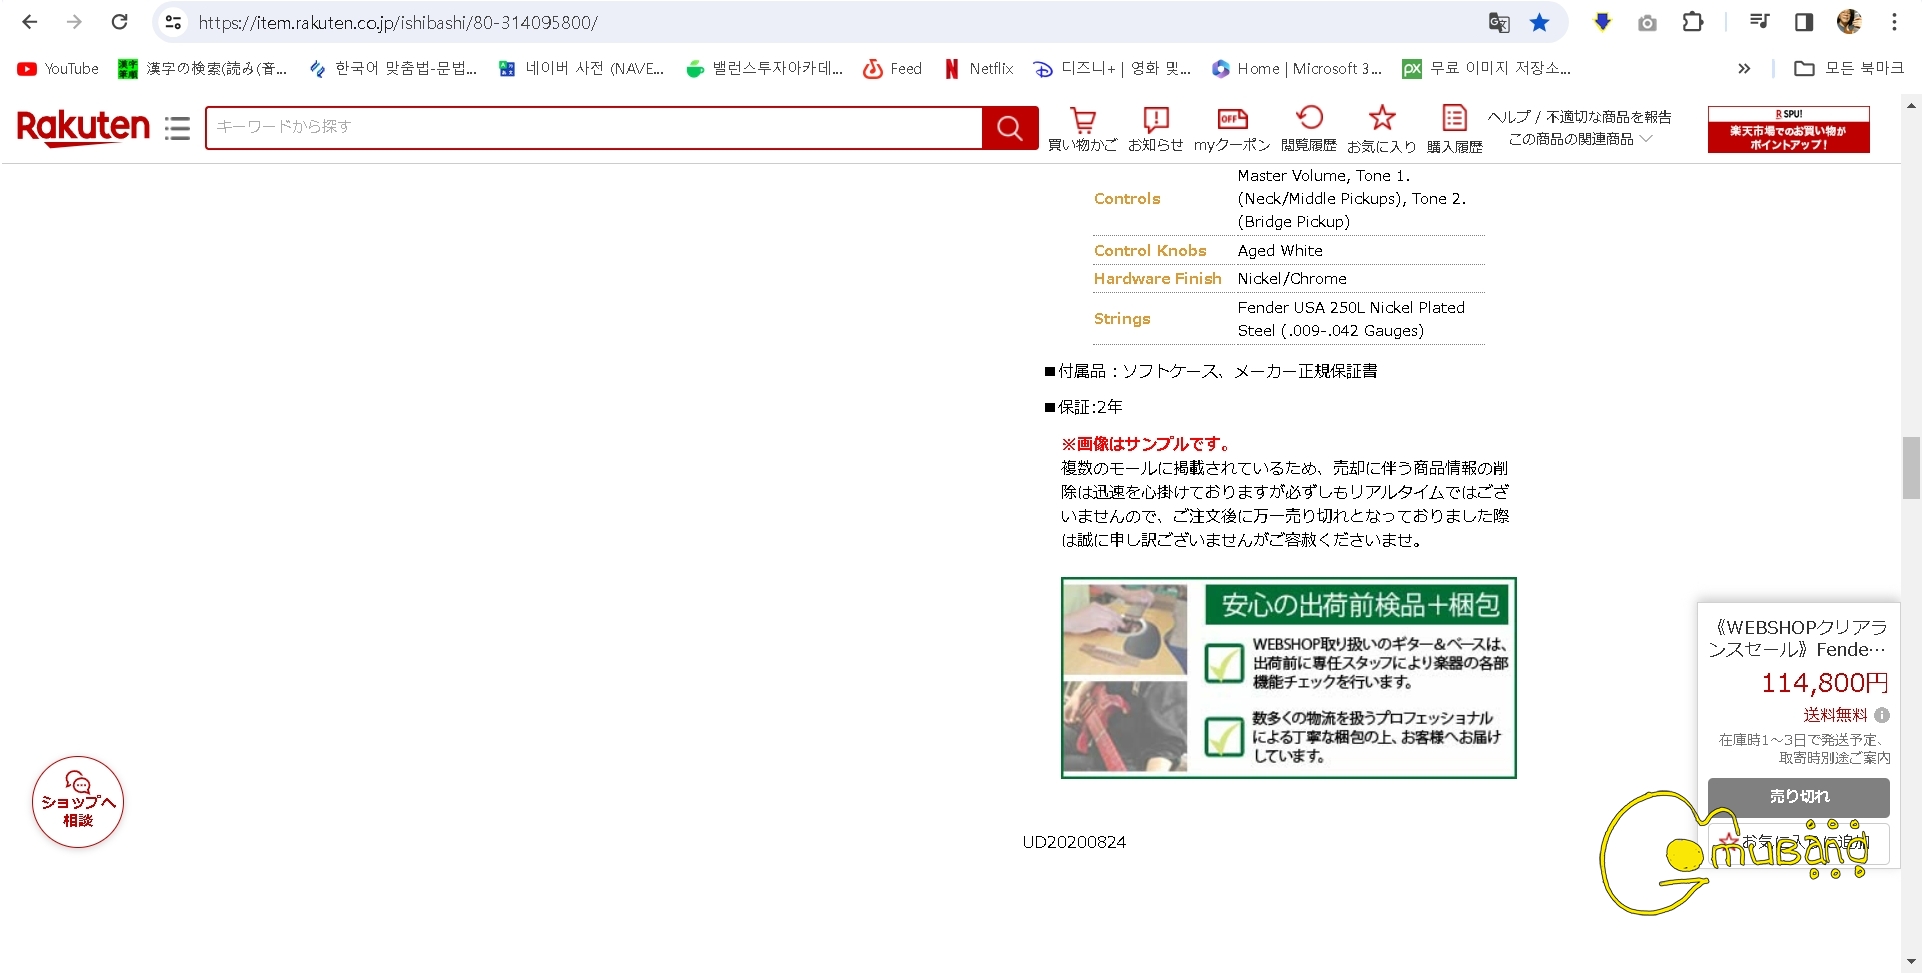Screen dimensions: 1922x973
Task: Click the floating product title WEBSHOPクリアランスセール
Action: pos(1798,638)
